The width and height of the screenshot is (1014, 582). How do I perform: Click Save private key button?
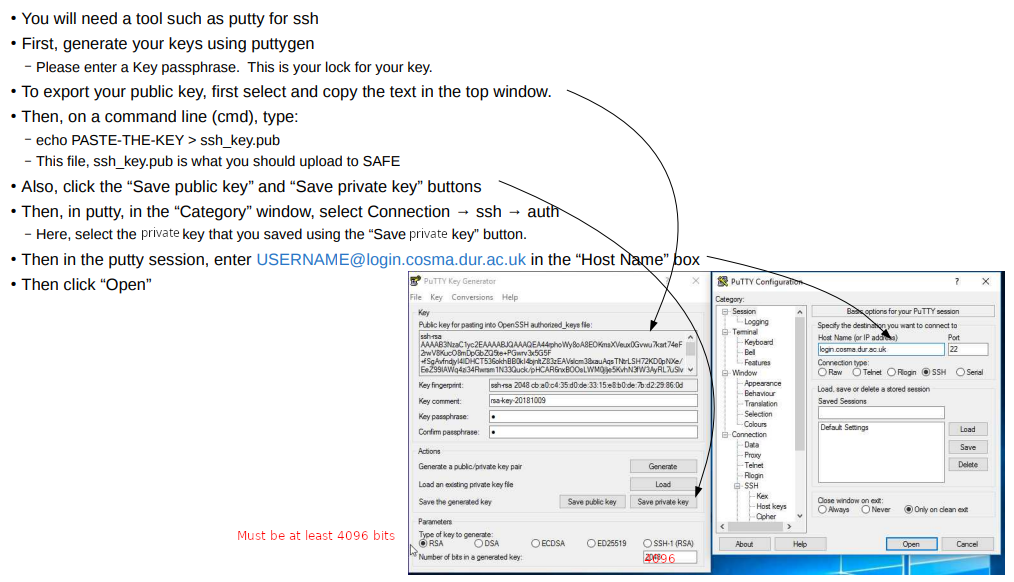click(x=663, y=502)
